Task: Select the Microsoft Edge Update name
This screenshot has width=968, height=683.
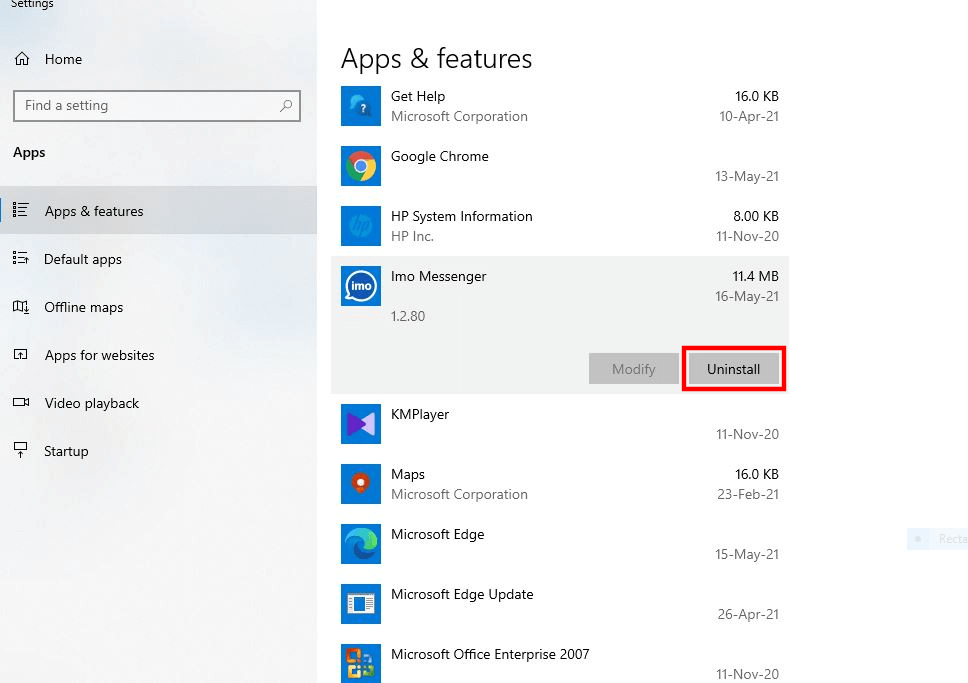Action: pyautogui.click(x=462, y=594)
